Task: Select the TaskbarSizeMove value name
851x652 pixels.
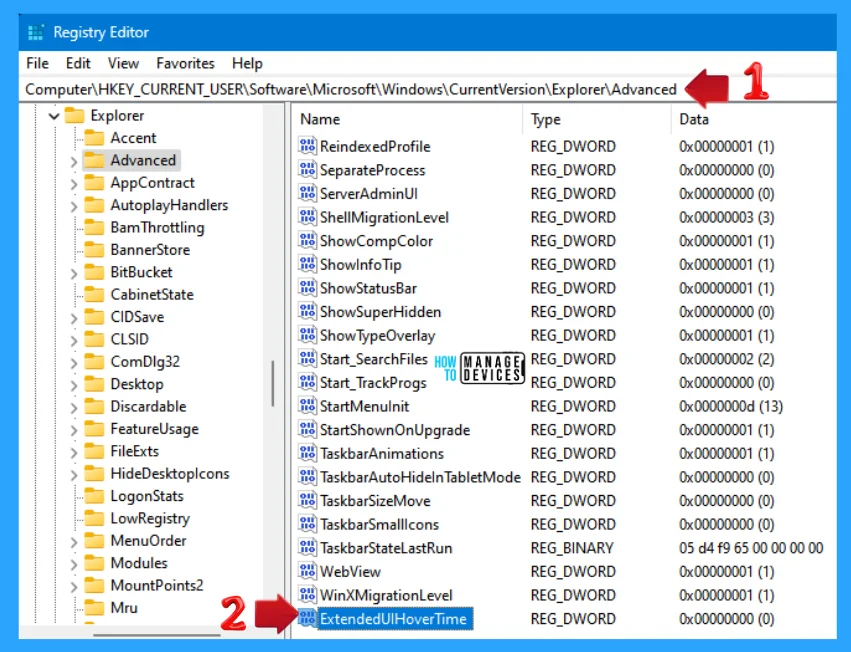Action: (x=375, y=501)
